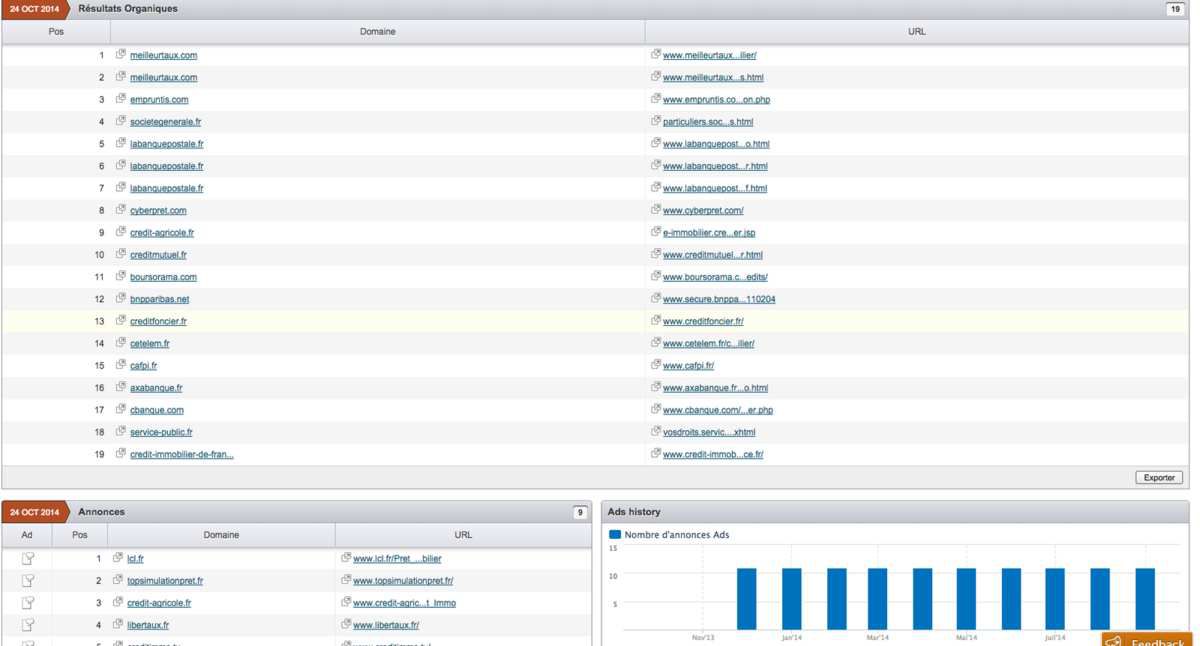Click the 24 OCT 2014 date tag beside Annonces

tap(34, 512)
